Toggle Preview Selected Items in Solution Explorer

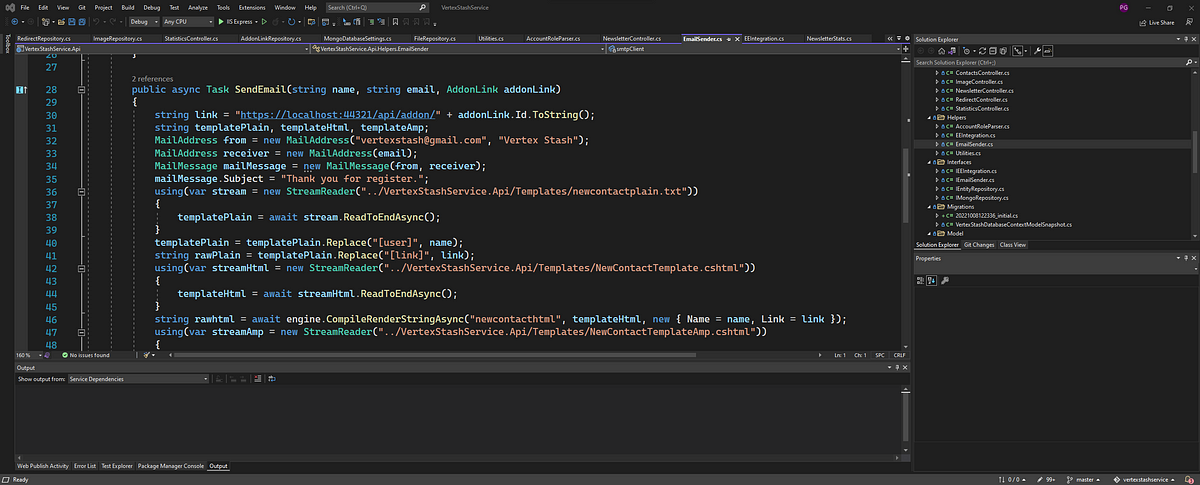1048,51
